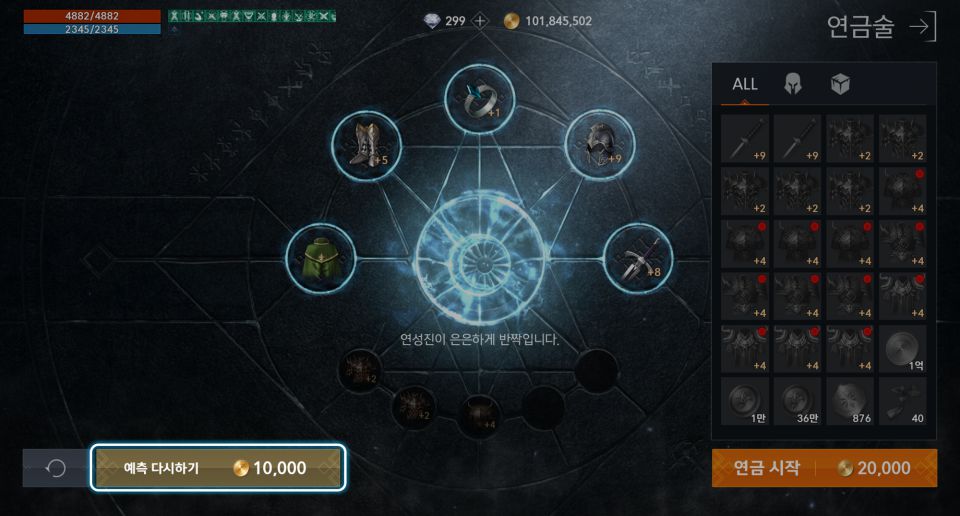Select the boots +5 alchemy slot
The image size is (960, 516).
pyautogui.click(x=366, y=145)
